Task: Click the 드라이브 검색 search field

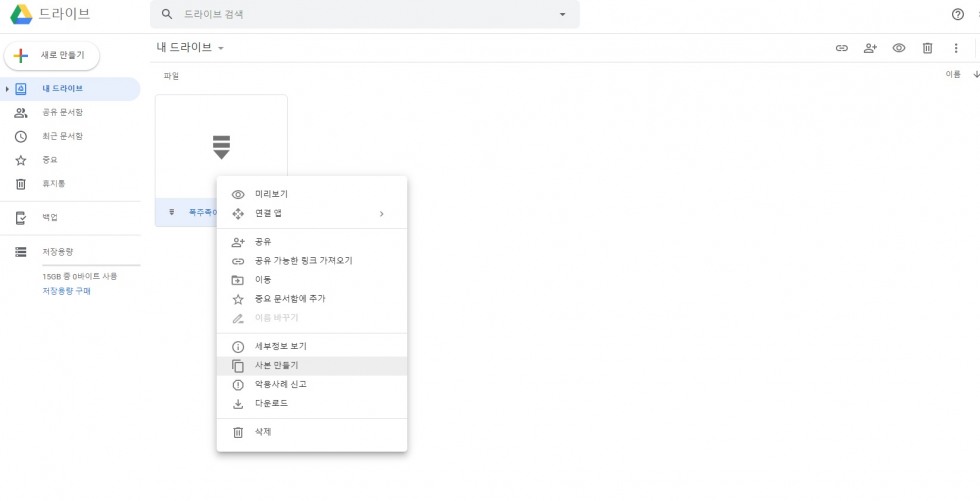Action: tap(364, 14)
